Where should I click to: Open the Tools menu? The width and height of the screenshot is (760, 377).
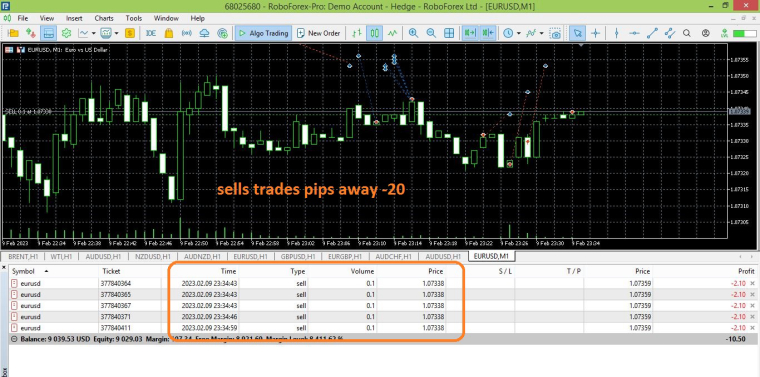coord(134,18)
